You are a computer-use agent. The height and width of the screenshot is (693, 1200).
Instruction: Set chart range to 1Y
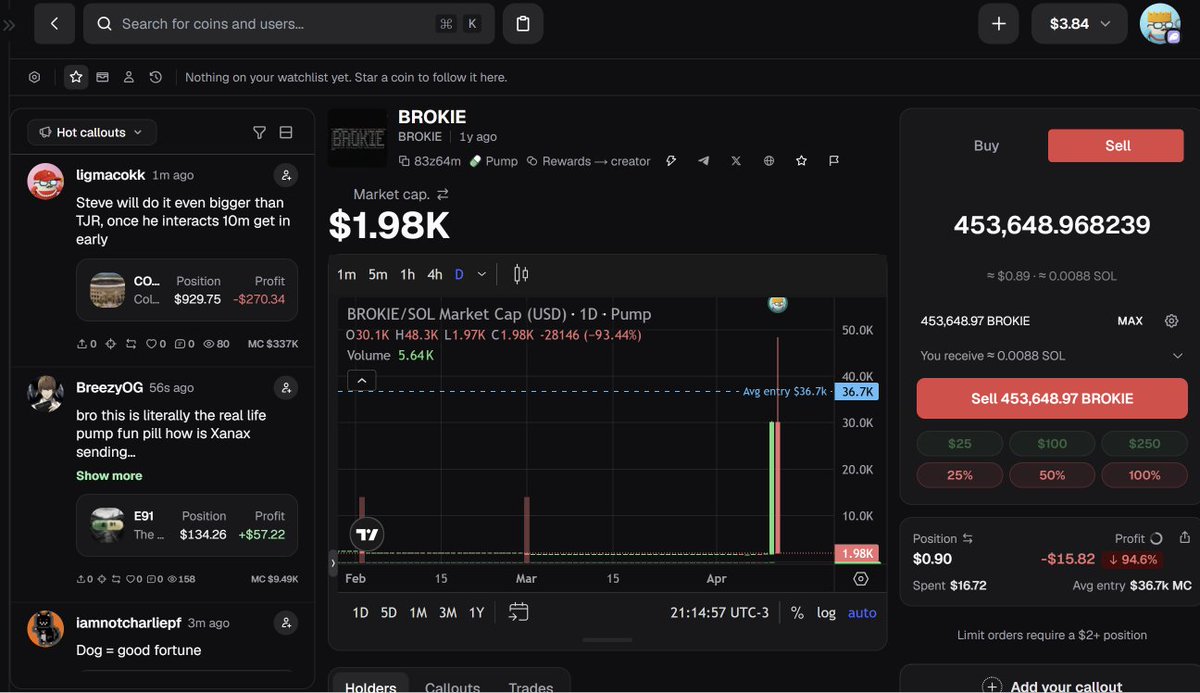477,613
